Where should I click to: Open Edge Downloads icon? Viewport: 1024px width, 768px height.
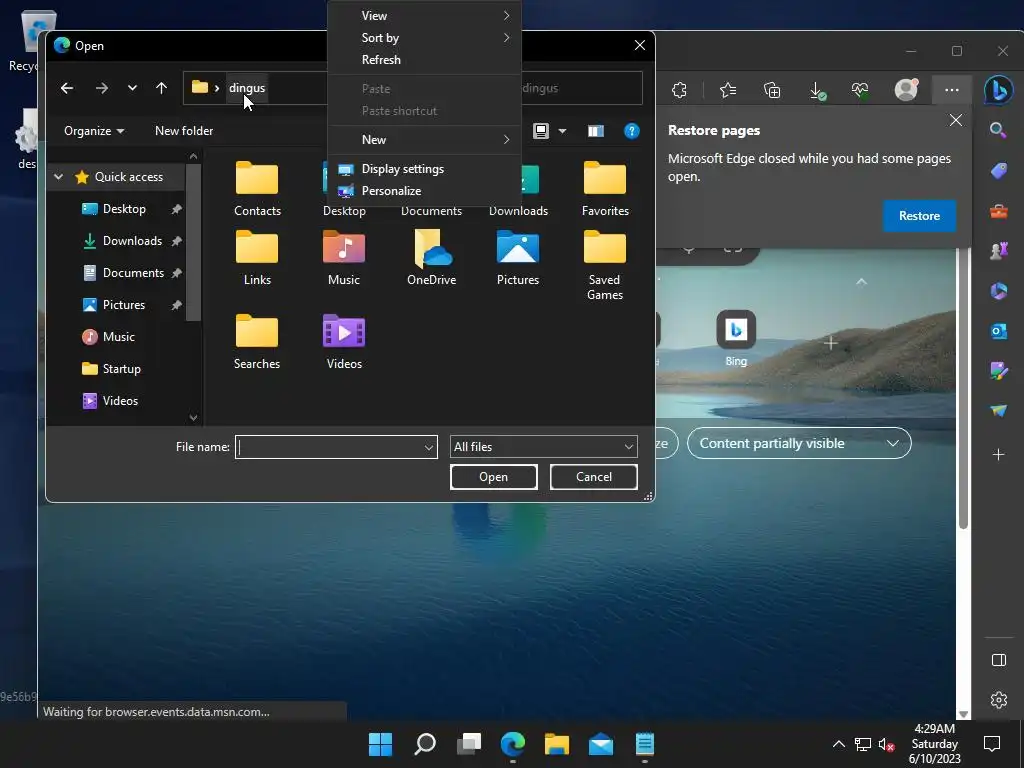[x=816, y=90]
